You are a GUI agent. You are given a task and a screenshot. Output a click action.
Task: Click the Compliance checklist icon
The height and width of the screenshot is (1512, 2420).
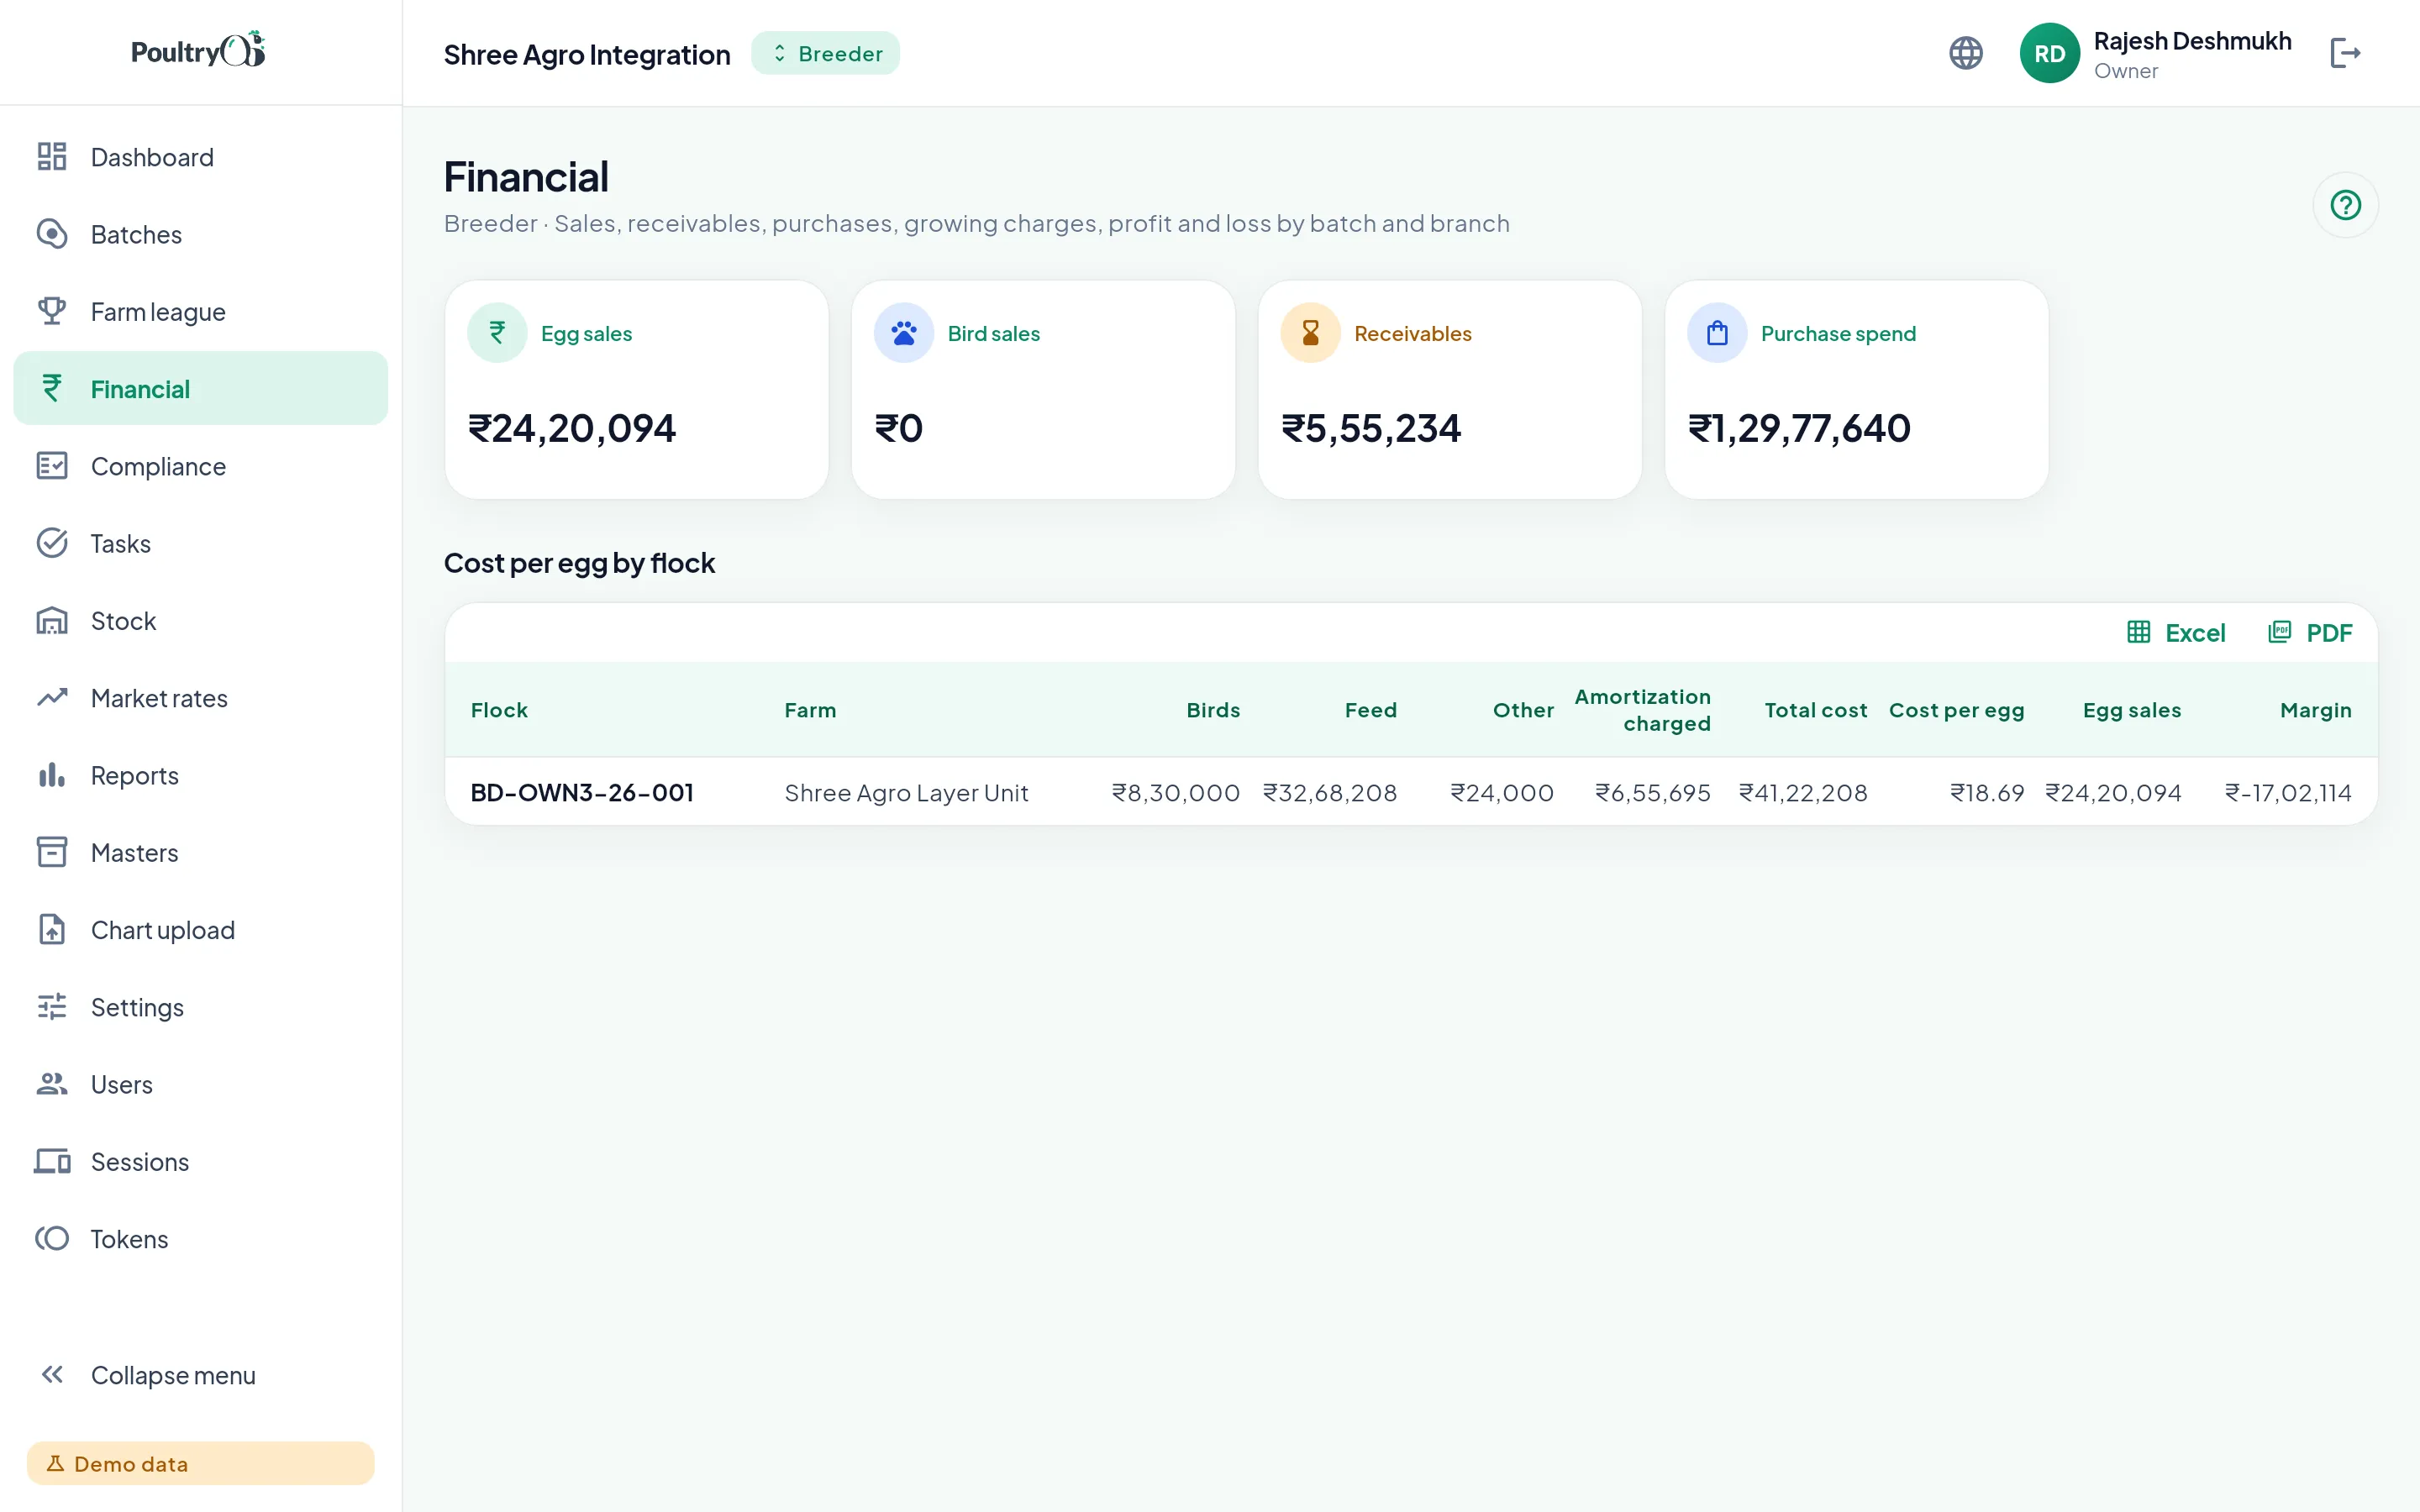[x=52, y=466]
